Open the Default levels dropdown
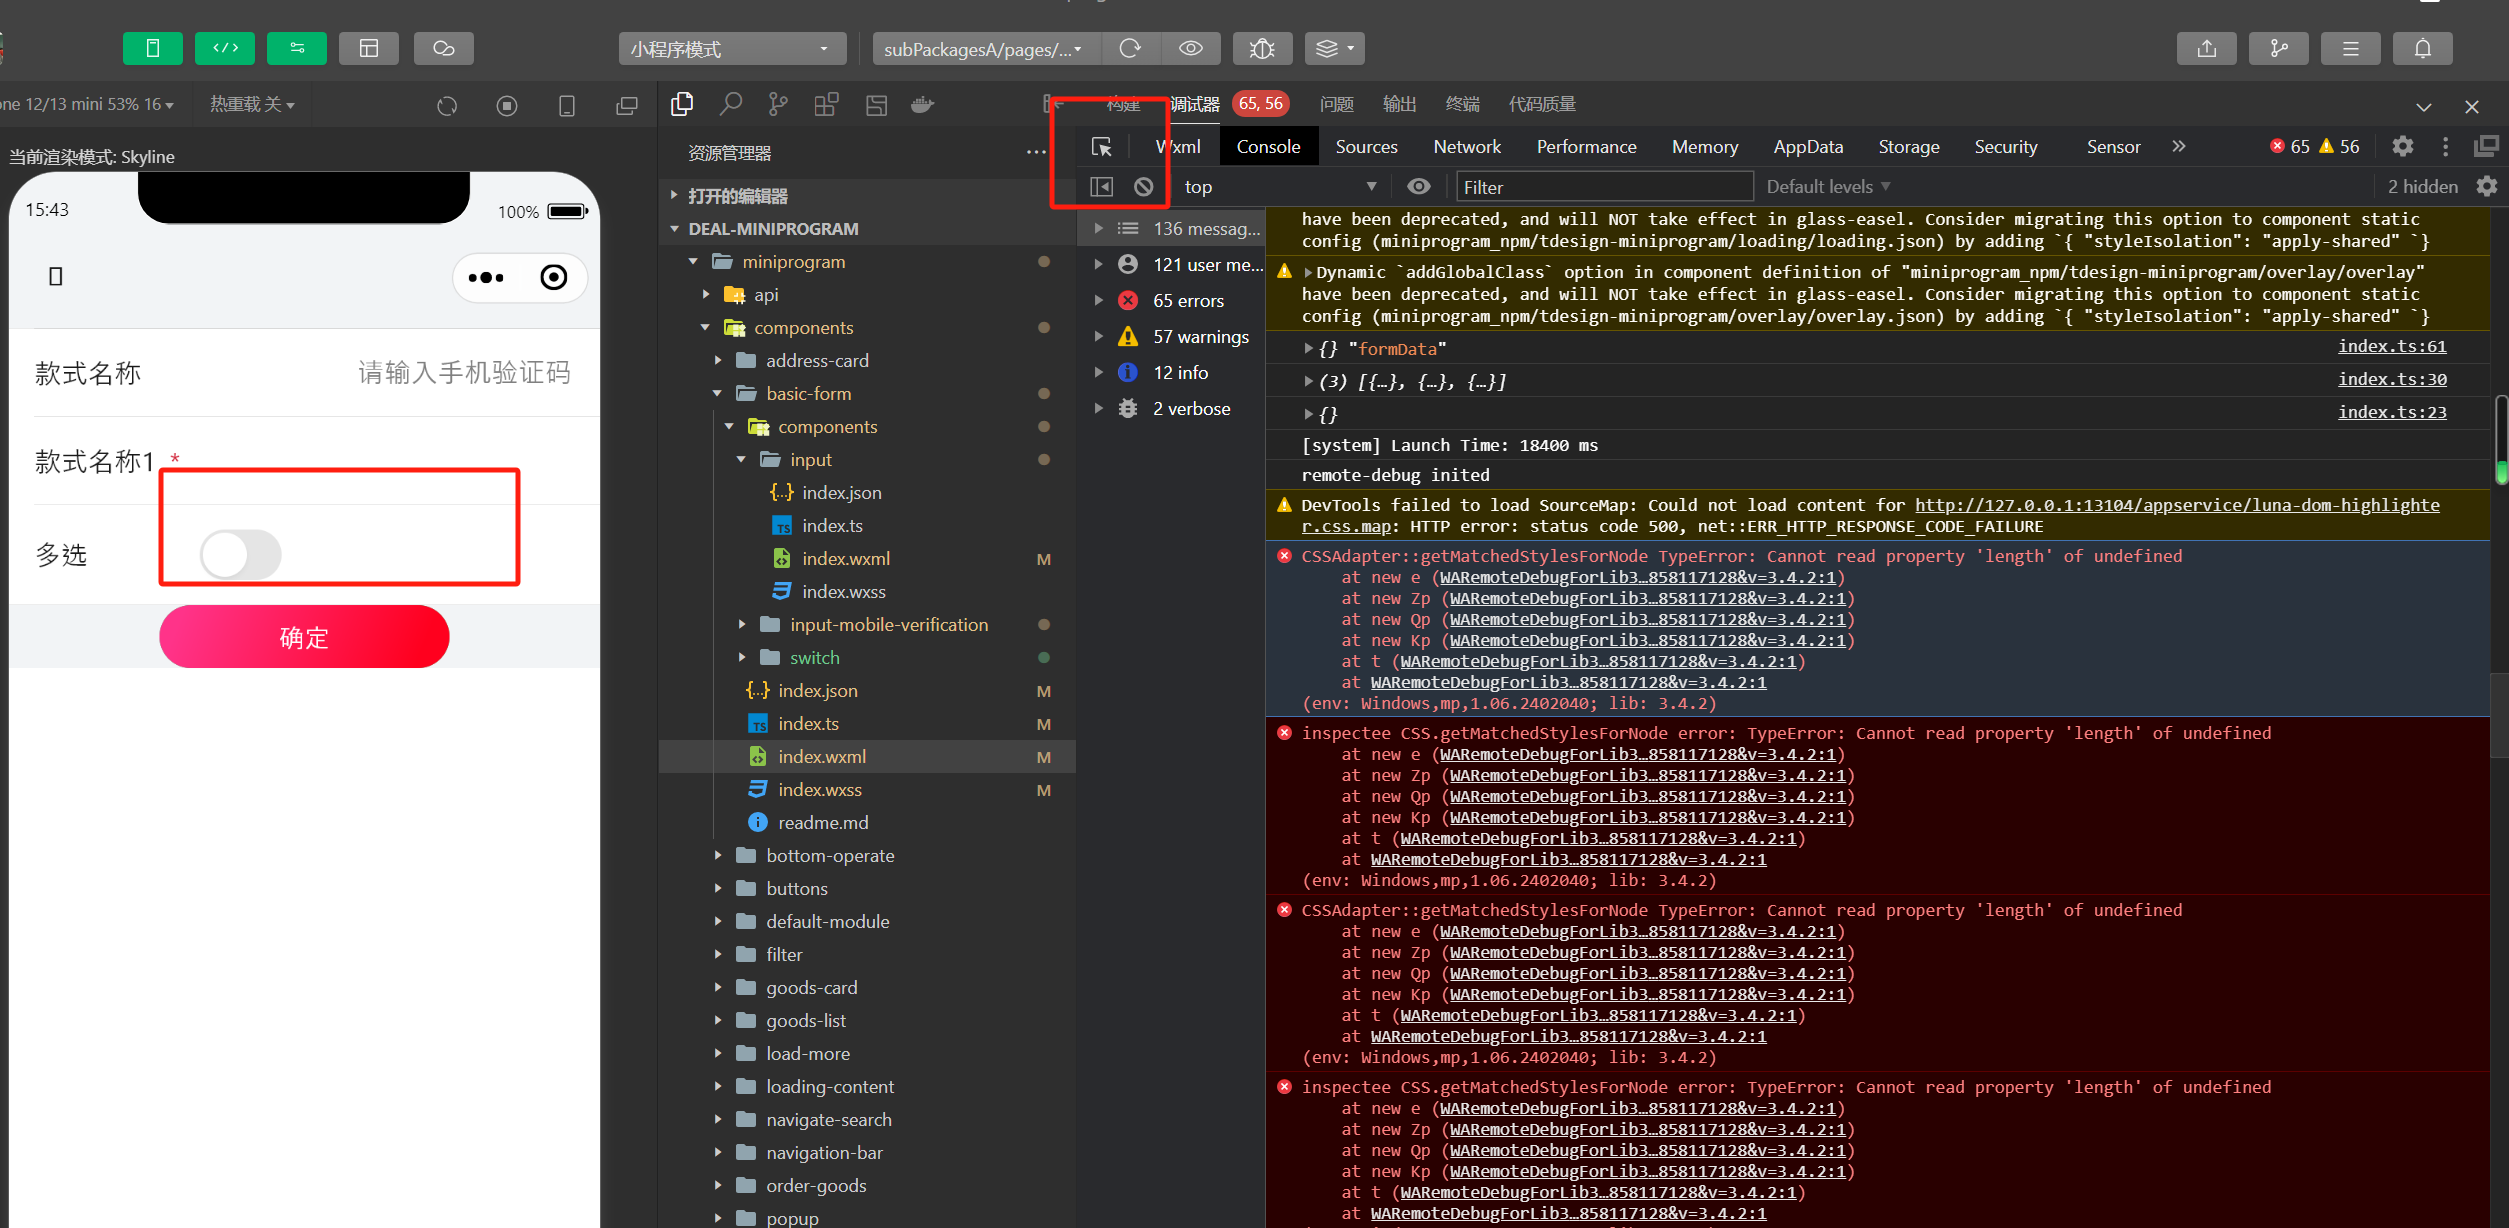The image size is (2509, 1228). [1827, 187]
